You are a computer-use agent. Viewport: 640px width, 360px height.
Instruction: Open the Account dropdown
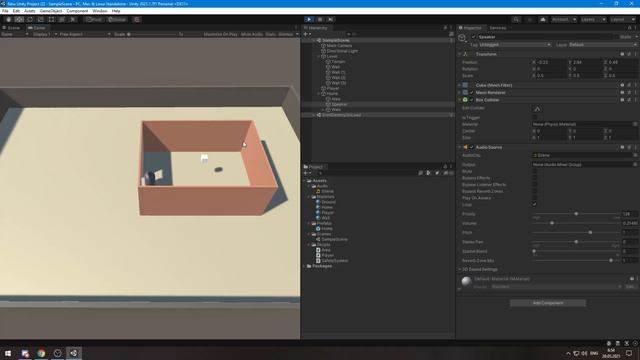pyautogui.click(x=564, y=20)
